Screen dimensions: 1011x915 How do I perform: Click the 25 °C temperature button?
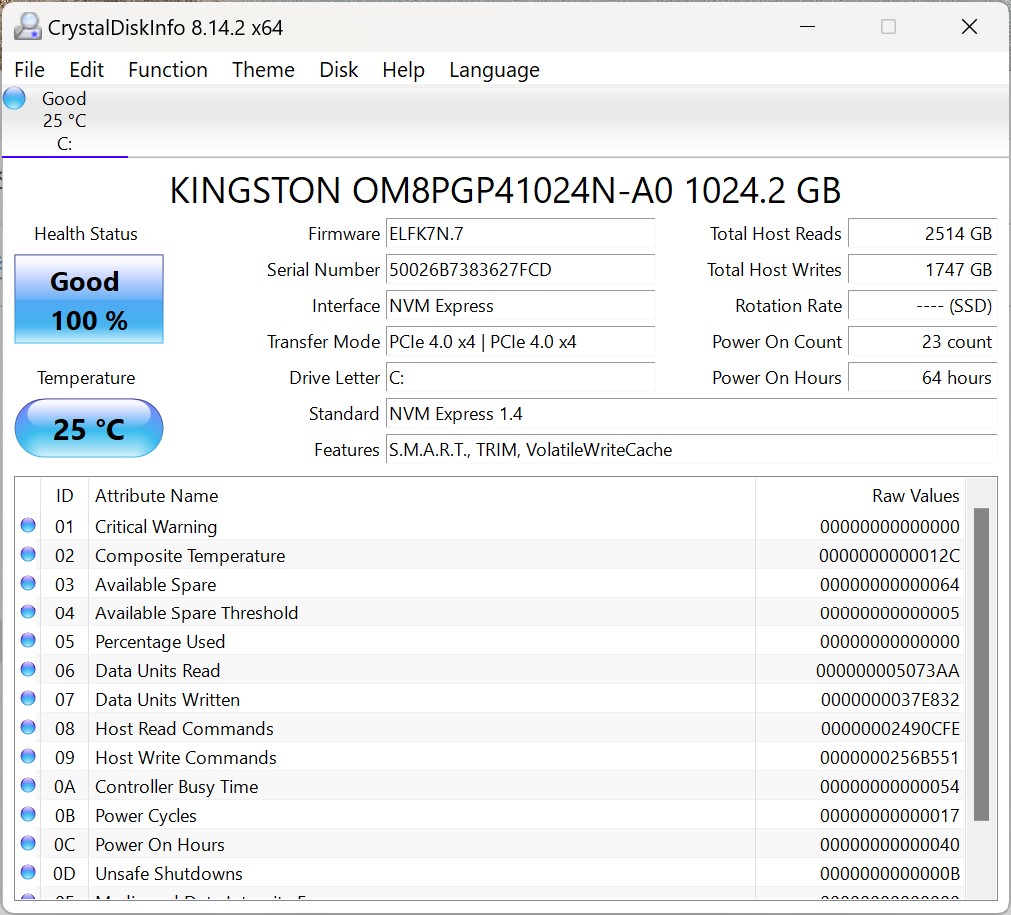point(89,429)
